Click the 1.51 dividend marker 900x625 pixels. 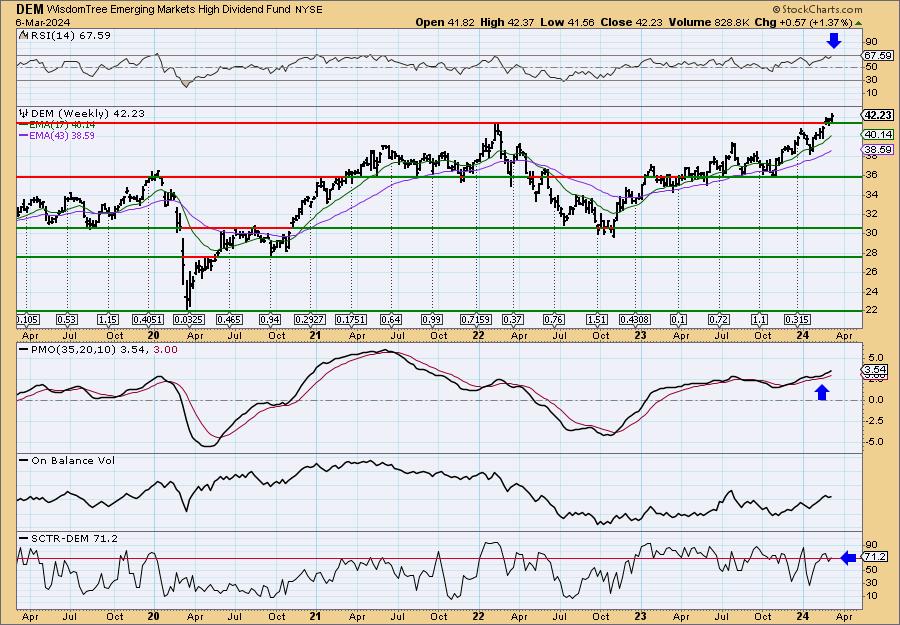598,320
